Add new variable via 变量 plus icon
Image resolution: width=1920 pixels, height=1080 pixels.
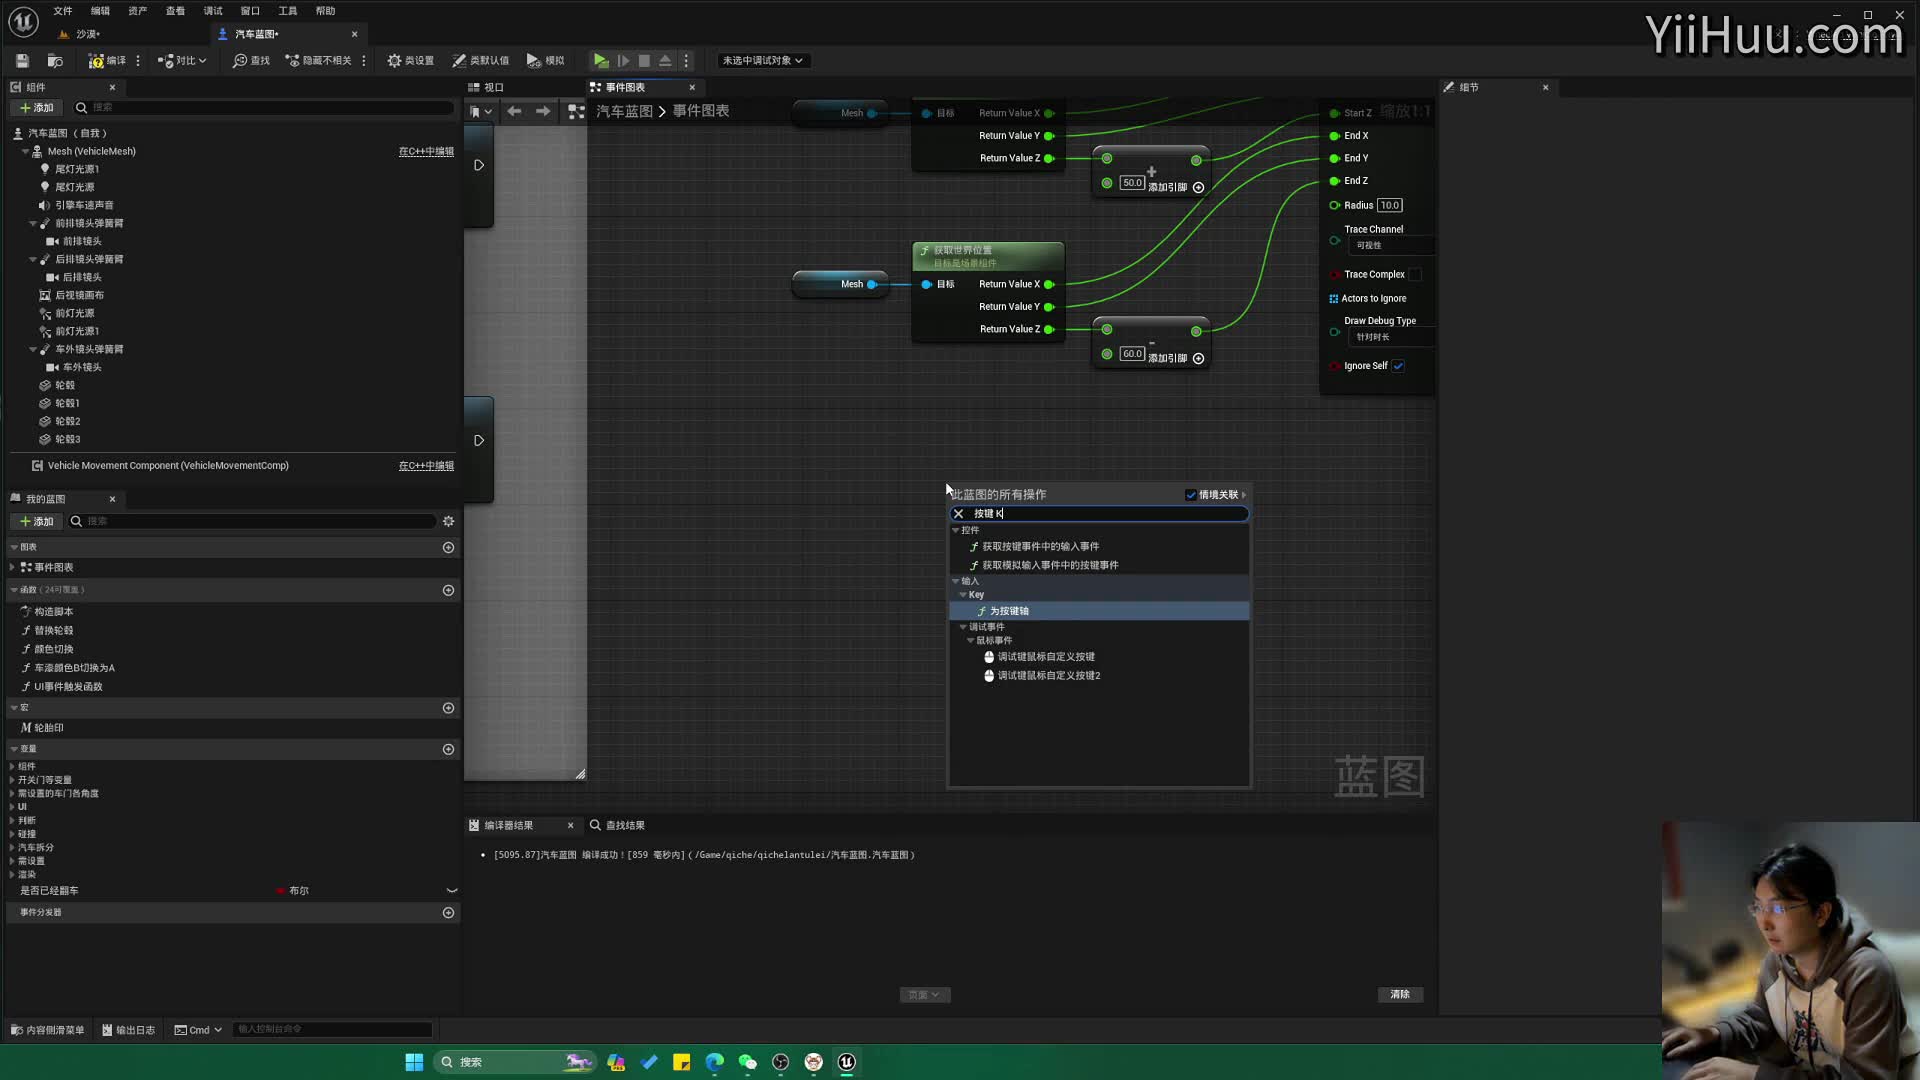pyautogui.click(x=448, y=750)
